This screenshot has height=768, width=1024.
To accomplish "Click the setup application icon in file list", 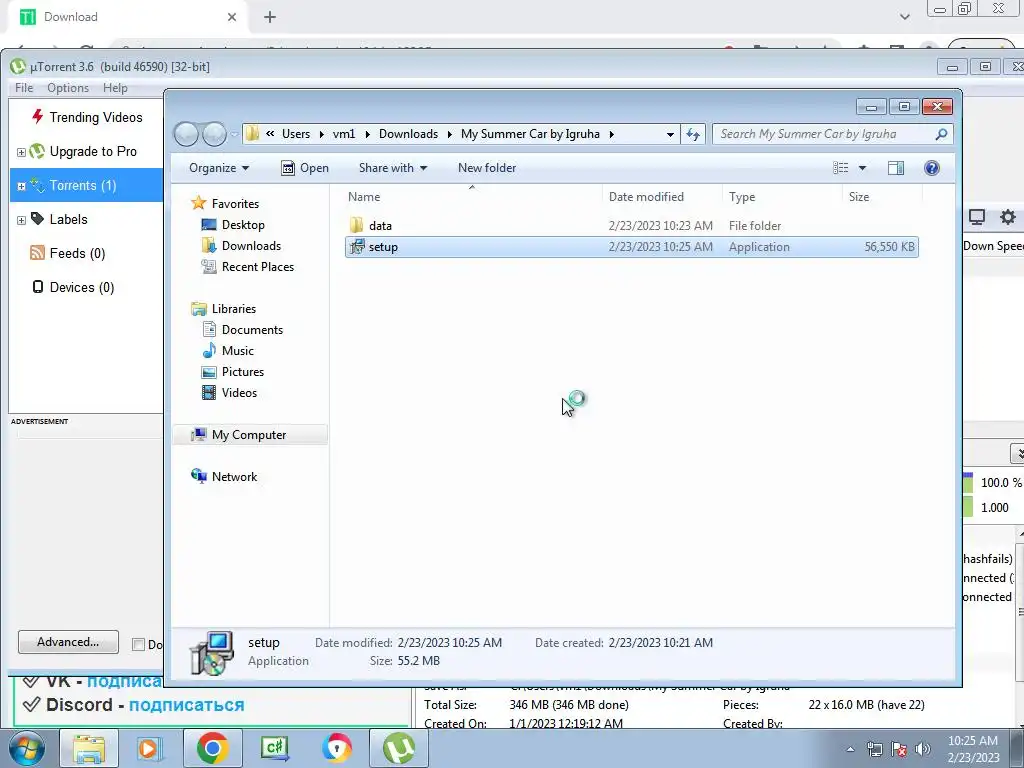I will [357, 246].
